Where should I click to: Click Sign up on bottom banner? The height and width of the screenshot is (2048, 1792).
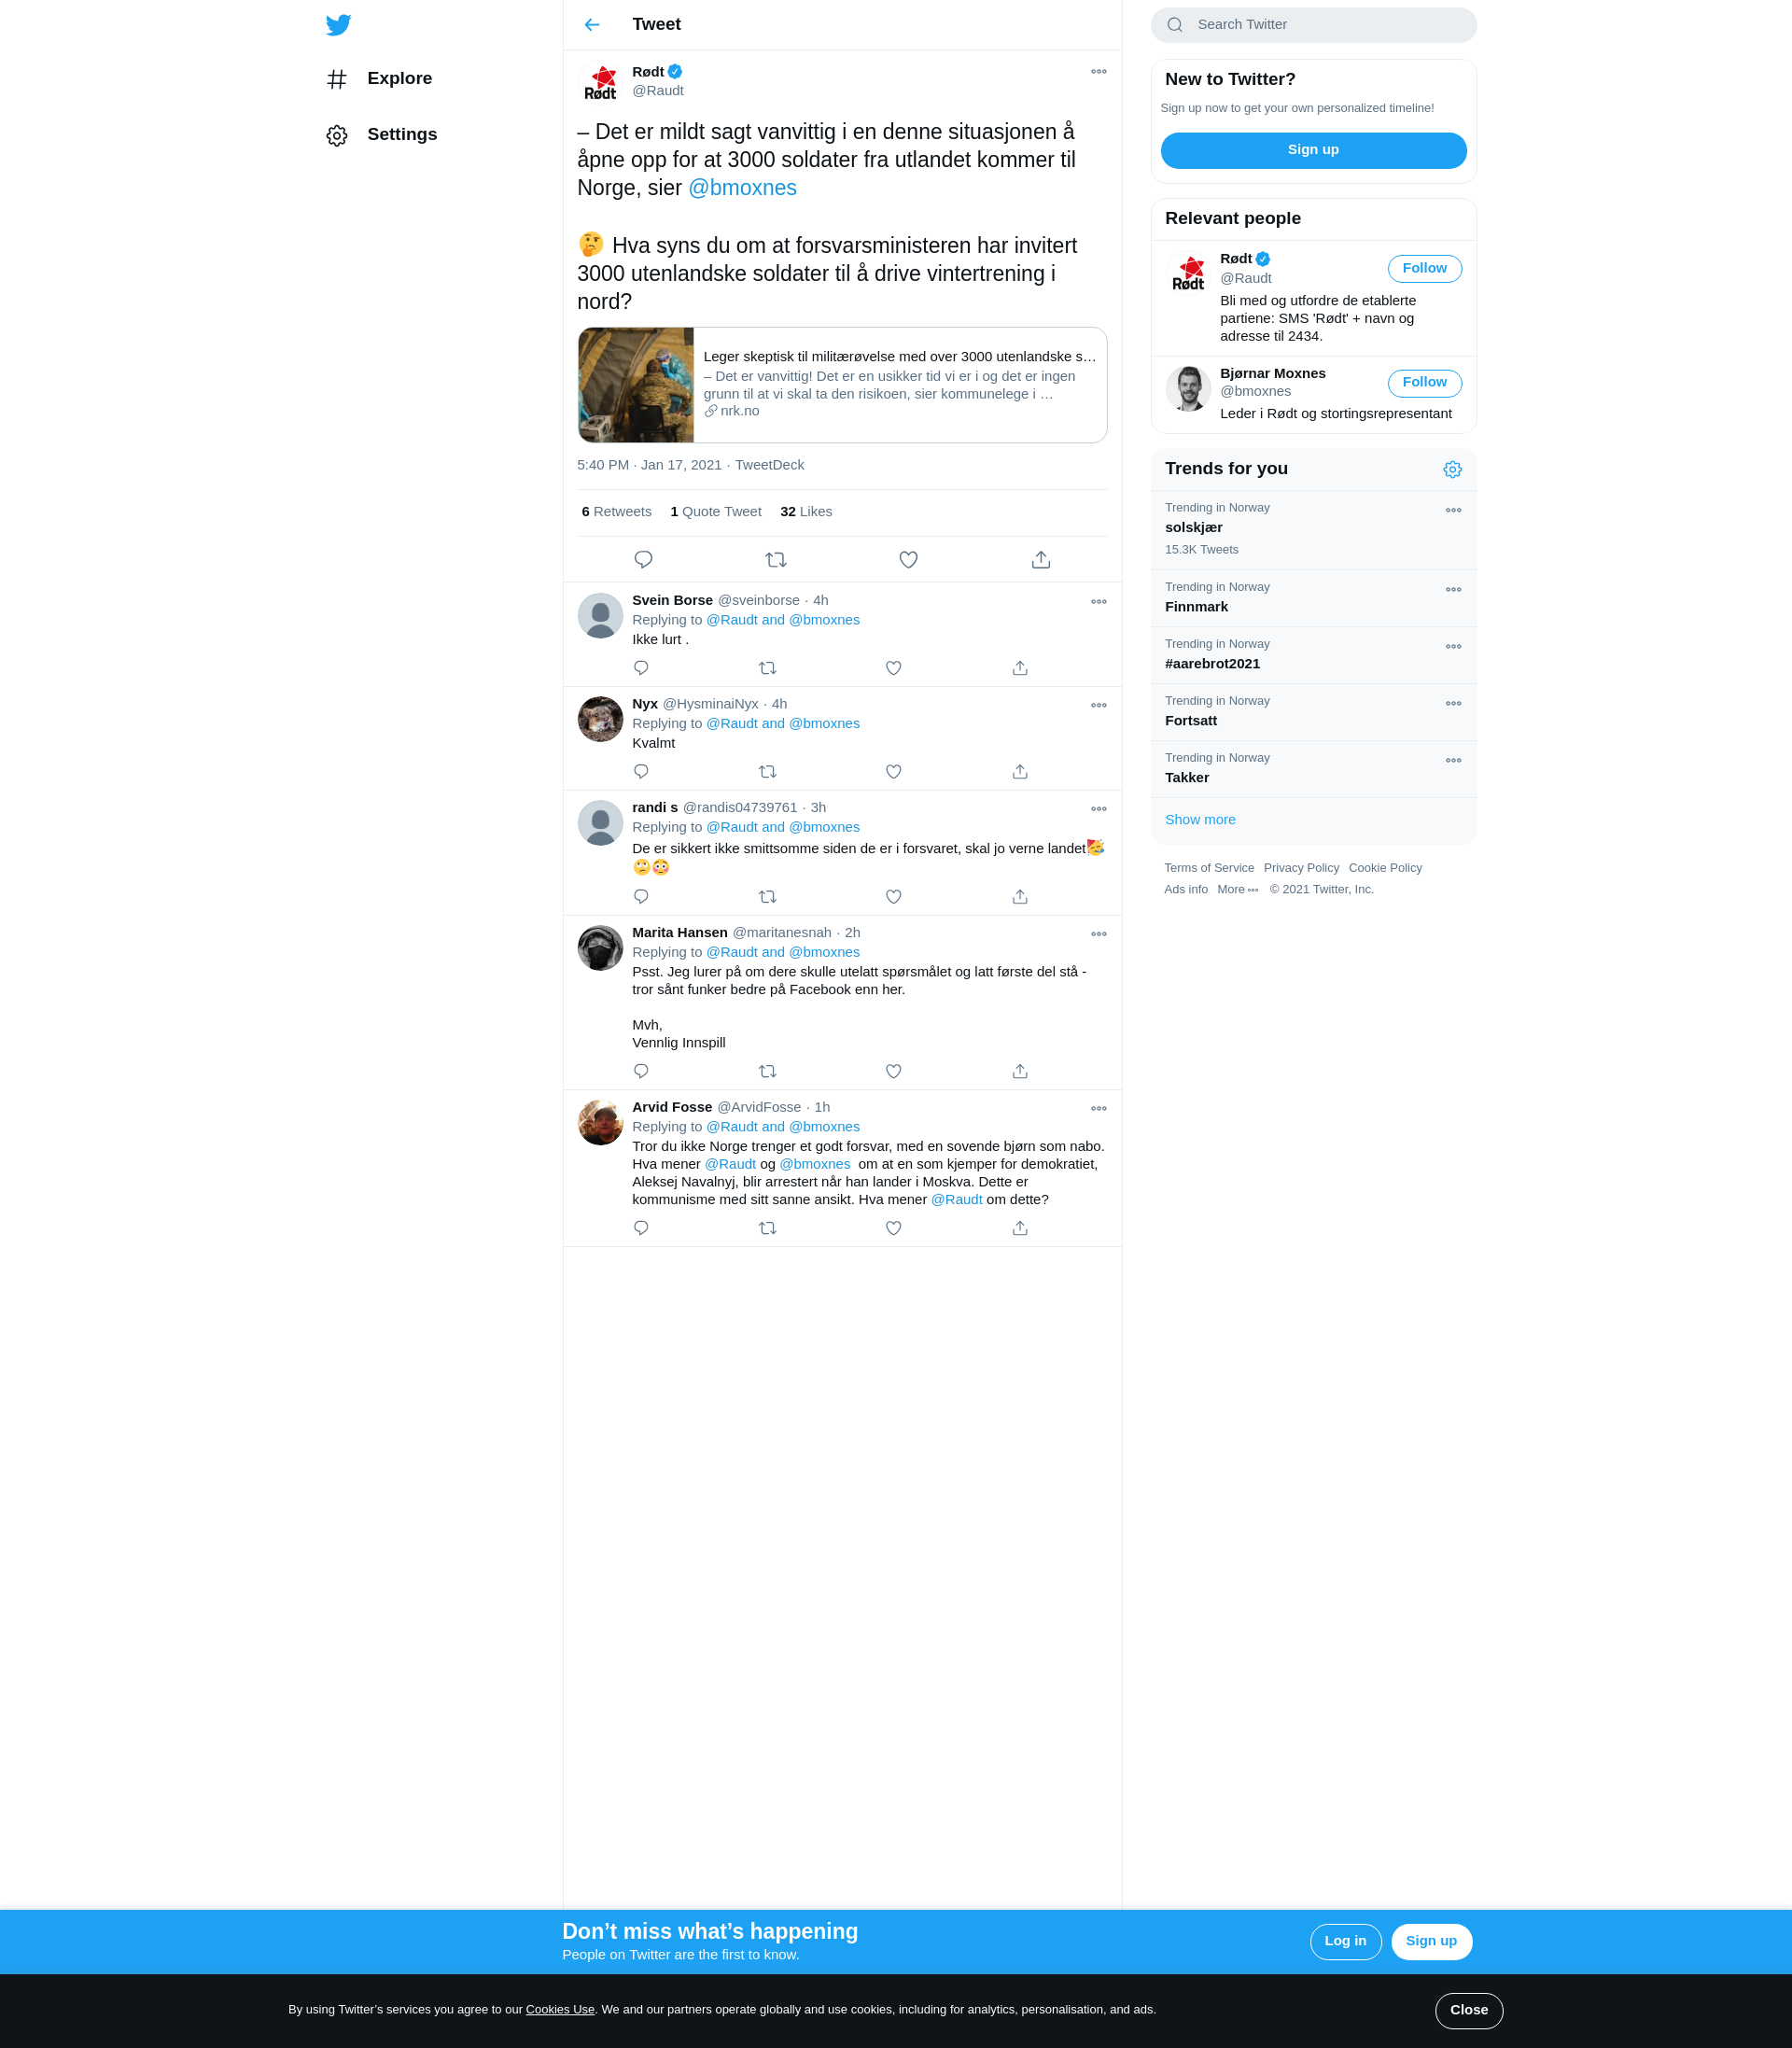[1431, 1942]
